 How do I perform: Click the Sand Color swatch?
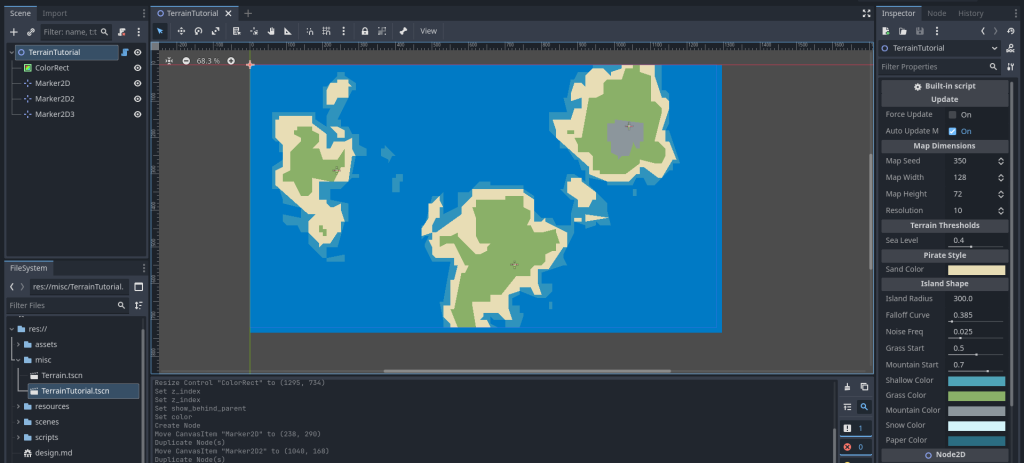point(976,269)
